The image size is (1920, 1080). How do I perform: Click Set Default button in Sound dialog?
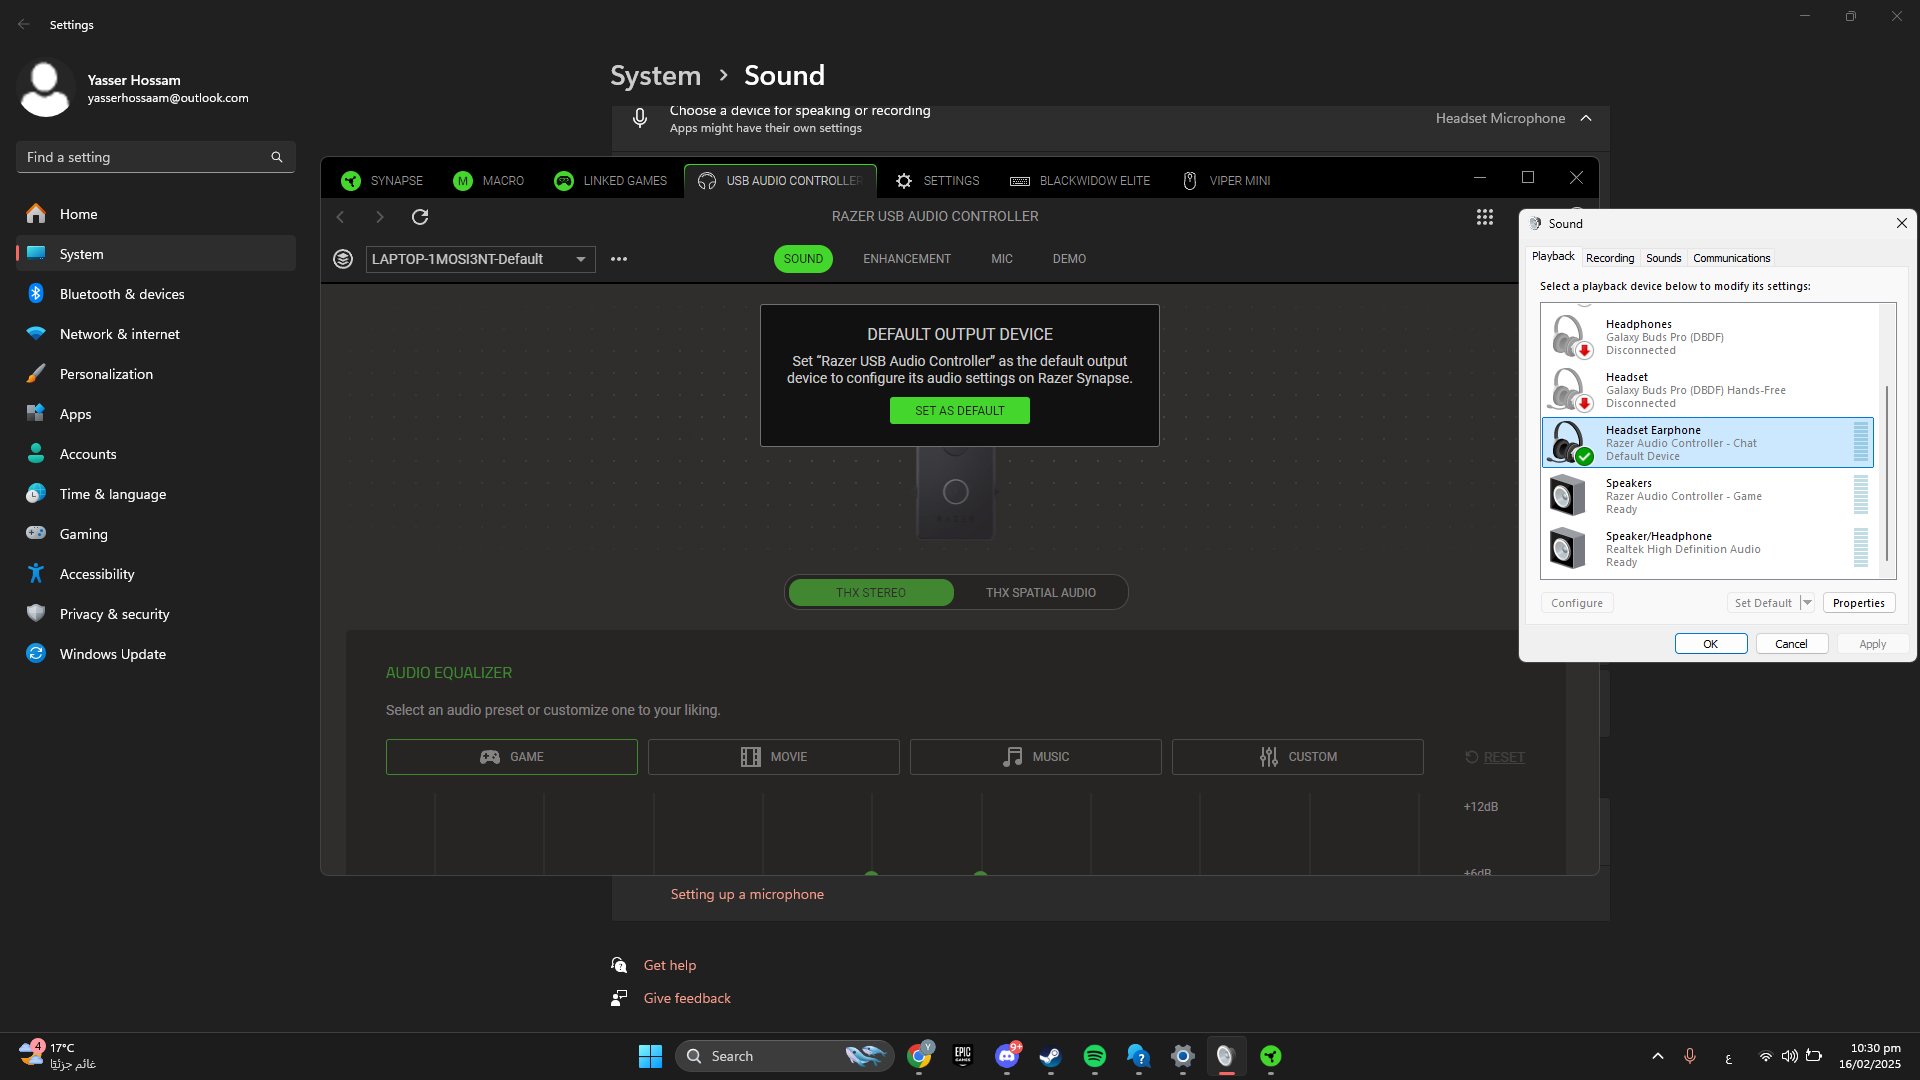(1763, 603)
